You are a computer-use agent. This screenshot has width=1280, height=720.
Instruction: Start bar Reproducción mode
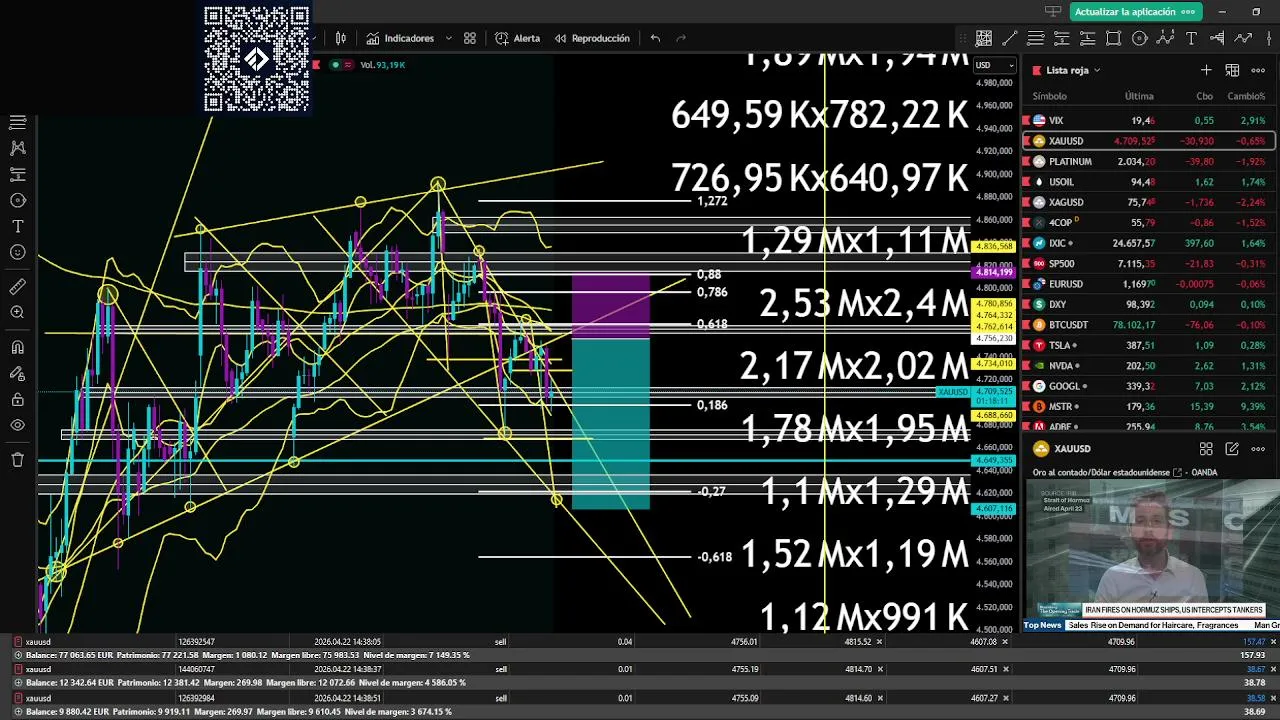click(x=592, y=38)
